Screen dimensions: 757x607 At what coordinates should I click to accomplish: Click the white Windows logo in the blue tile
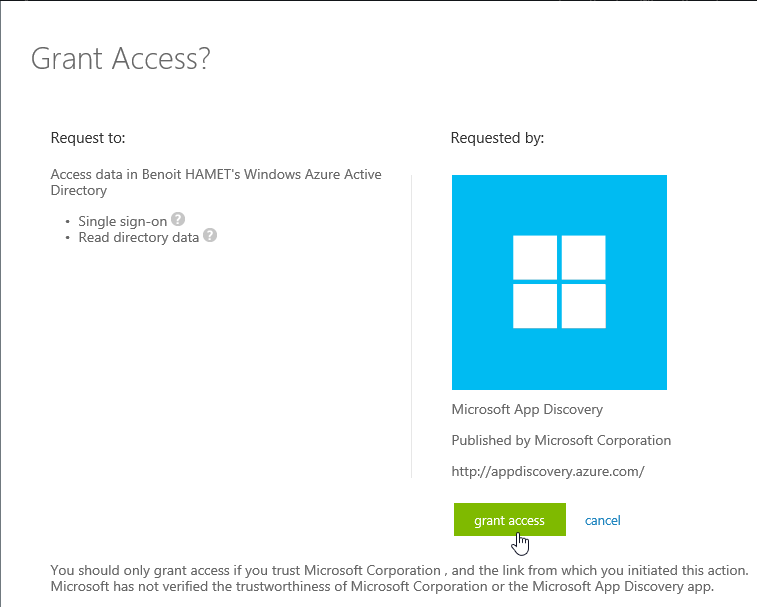click(x=559, y=282)
